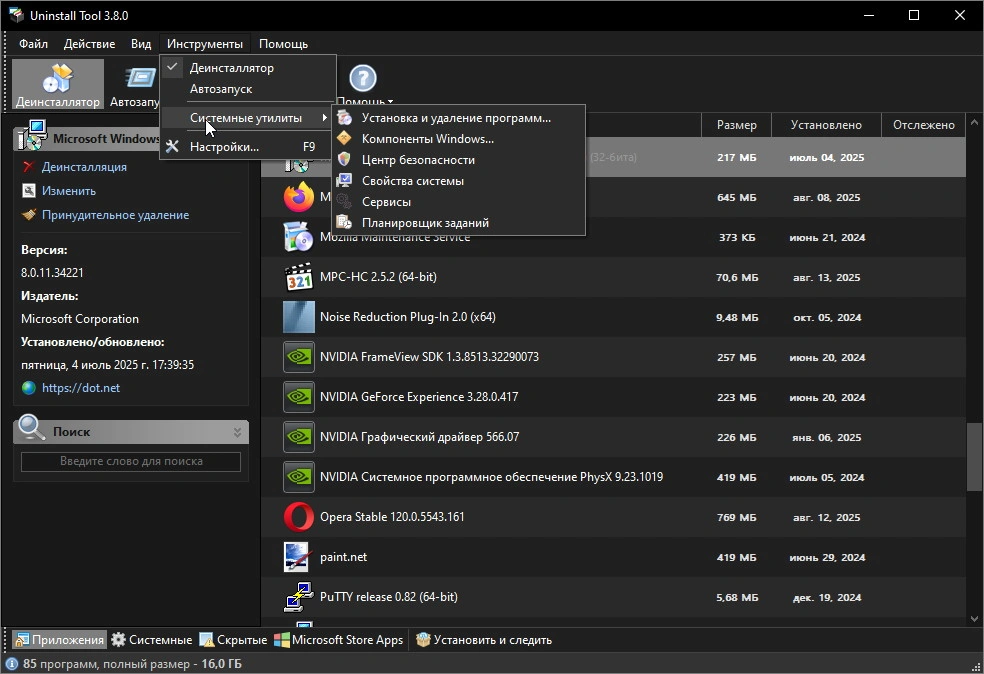Viewport: 984px width, 674px height.
Task: Click the Установка и удаление программ icon
Action: tap(344, 117)
